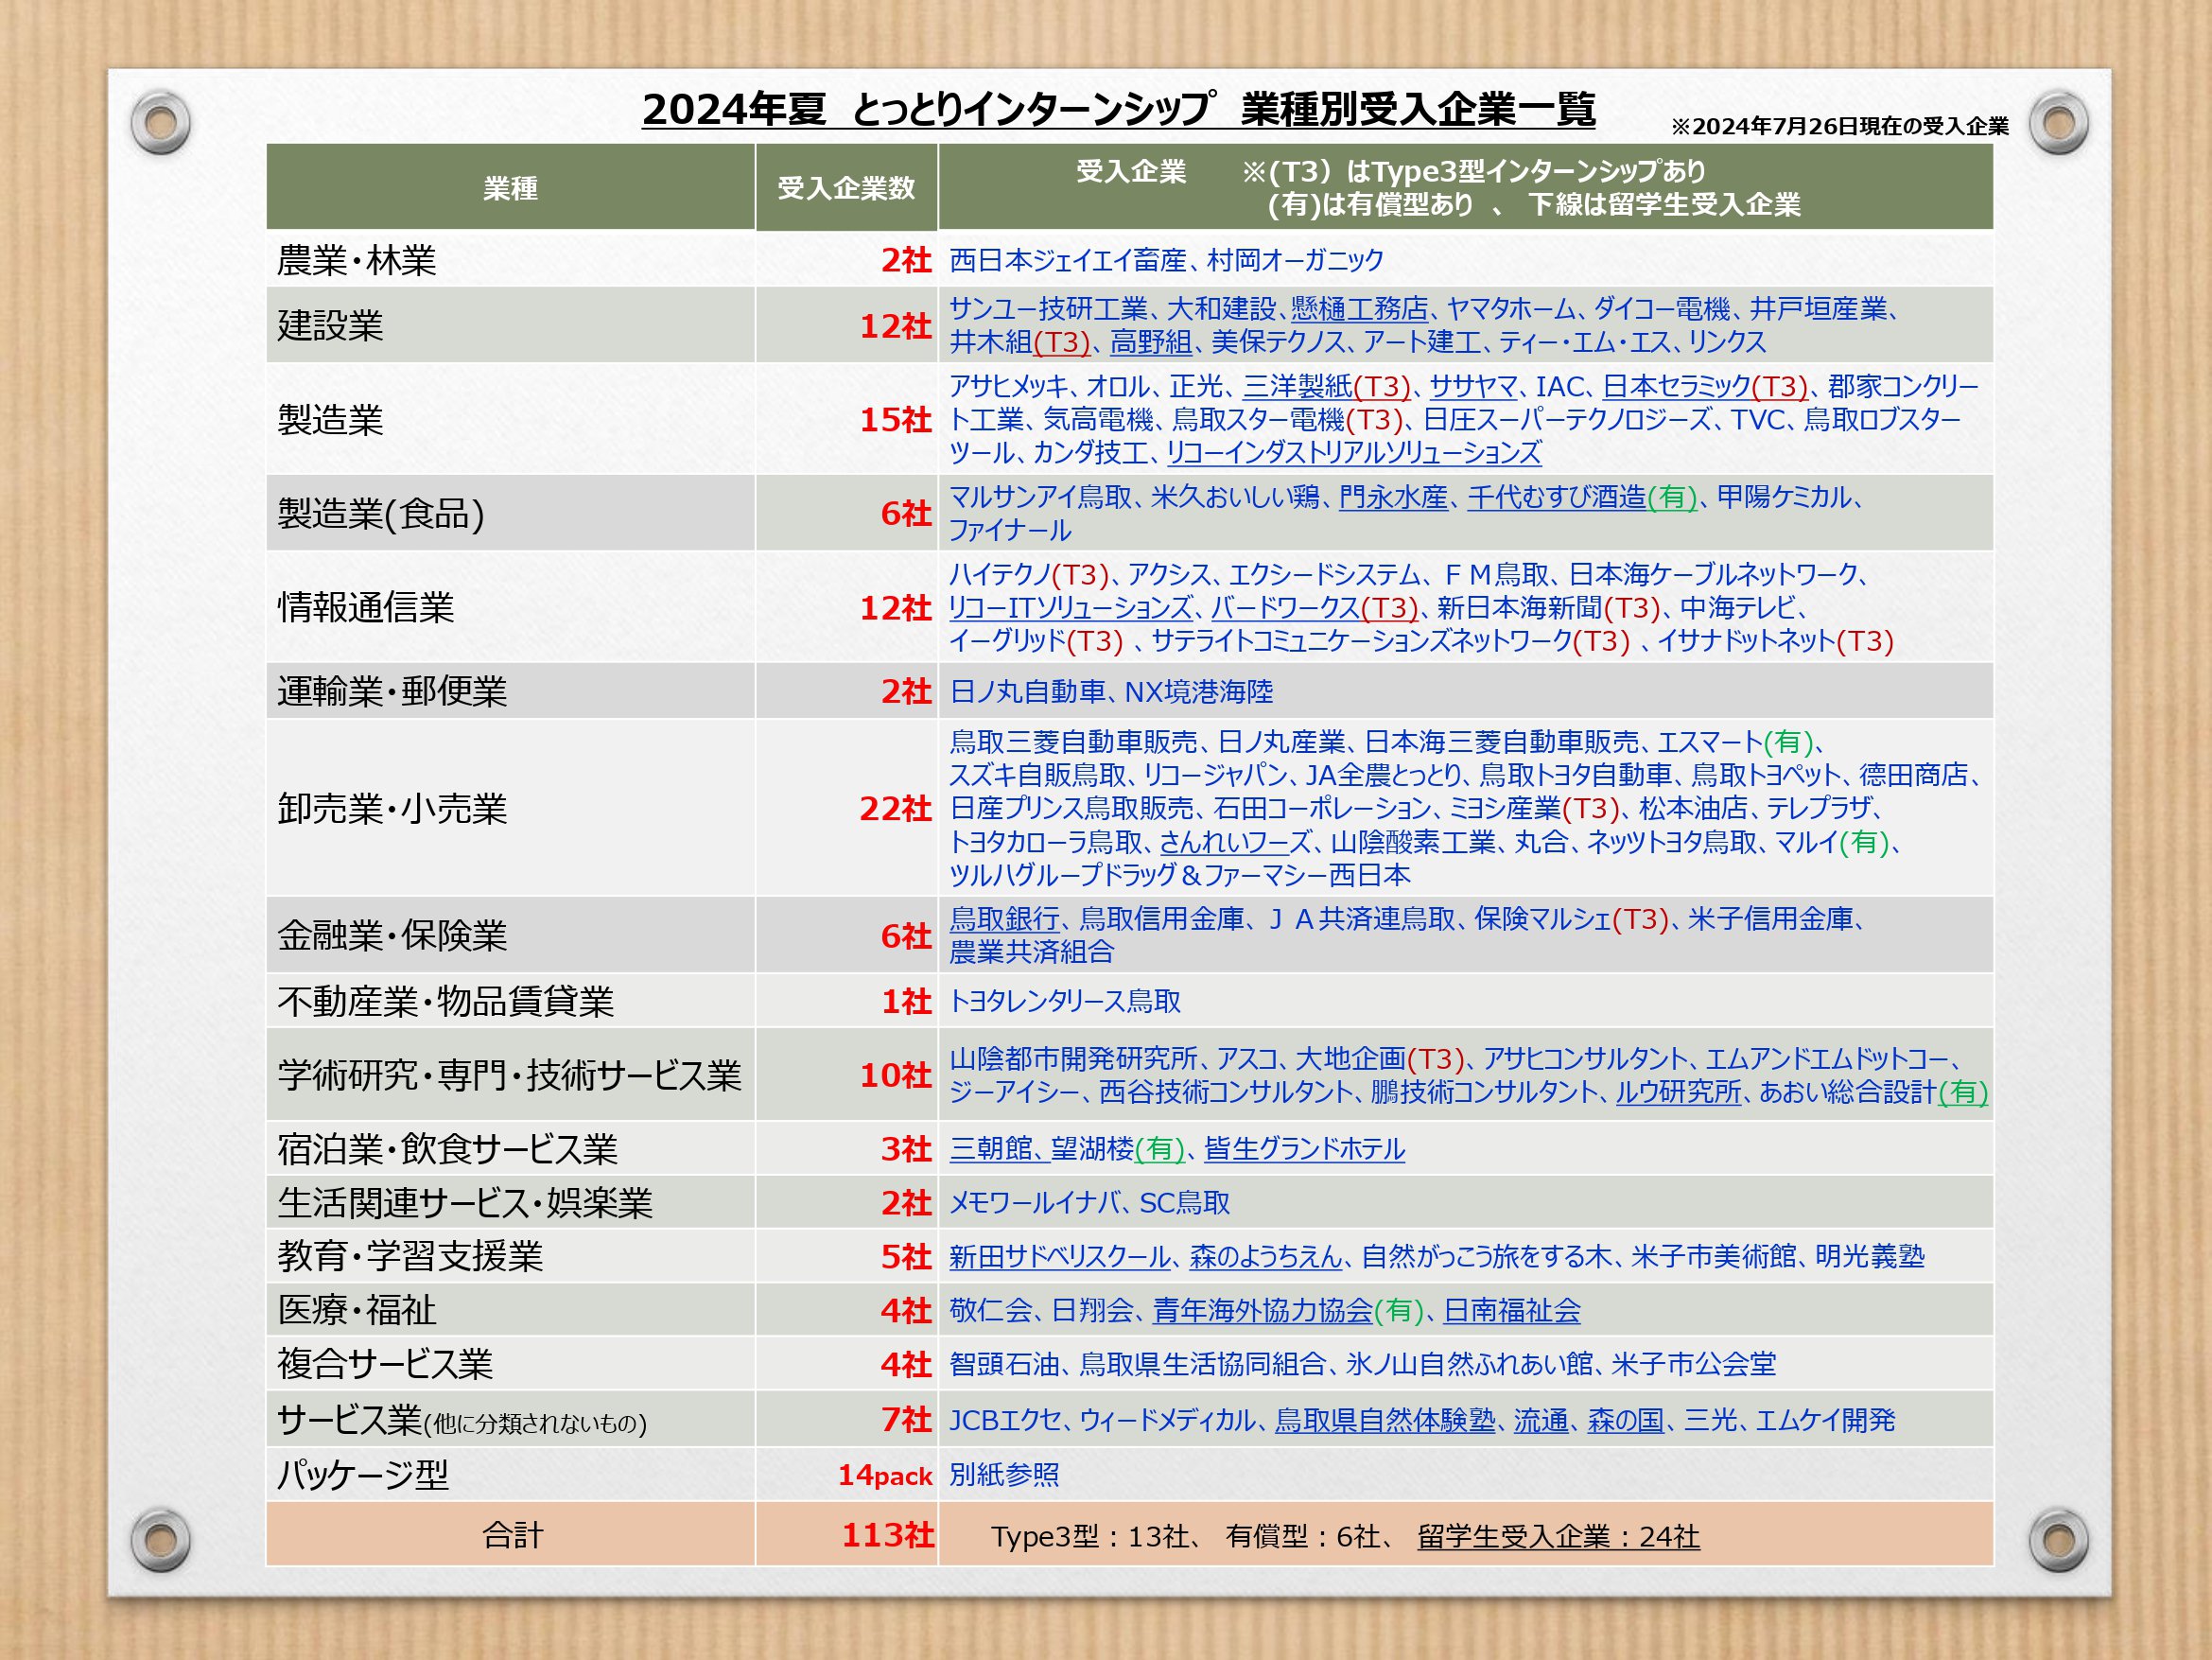Image resolution: width=2212 pixels, height=1660 pixels.
Task: Click underlined company '門永水産'
Action: click(x=1393, y=497)
